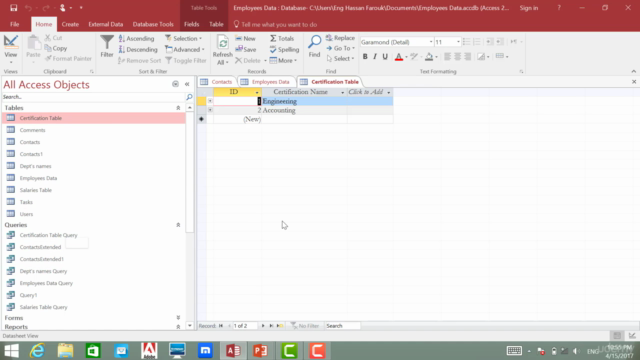Go to last record navigation button
Screen dimensions: 640x360
271,326
